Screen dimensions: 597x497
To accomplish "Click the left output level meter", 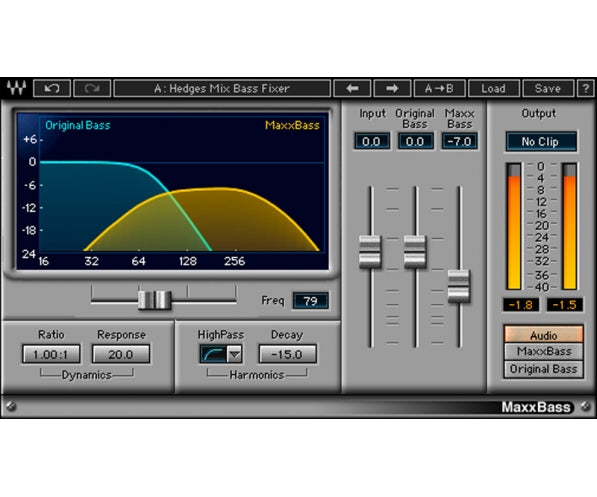I will pos(514,226).
